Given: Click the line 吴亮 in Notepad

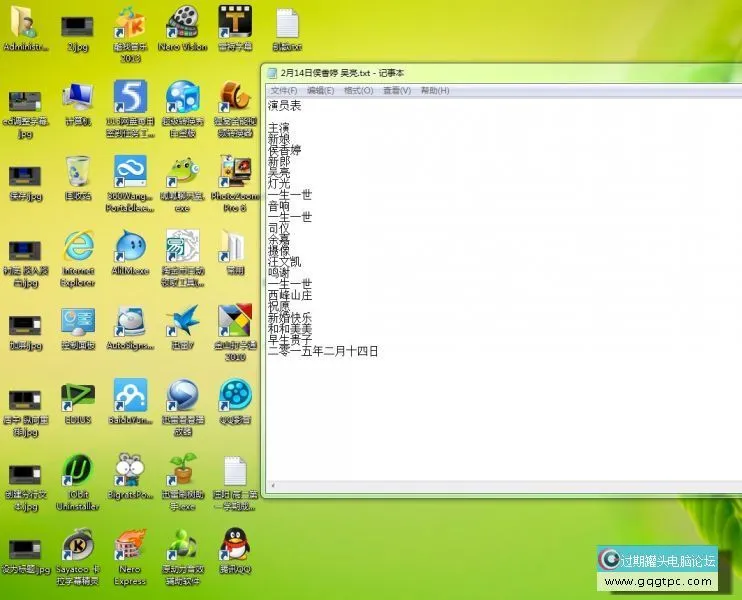Looking at the screenshot, I should pyautogui.click(x=279, y=173).
